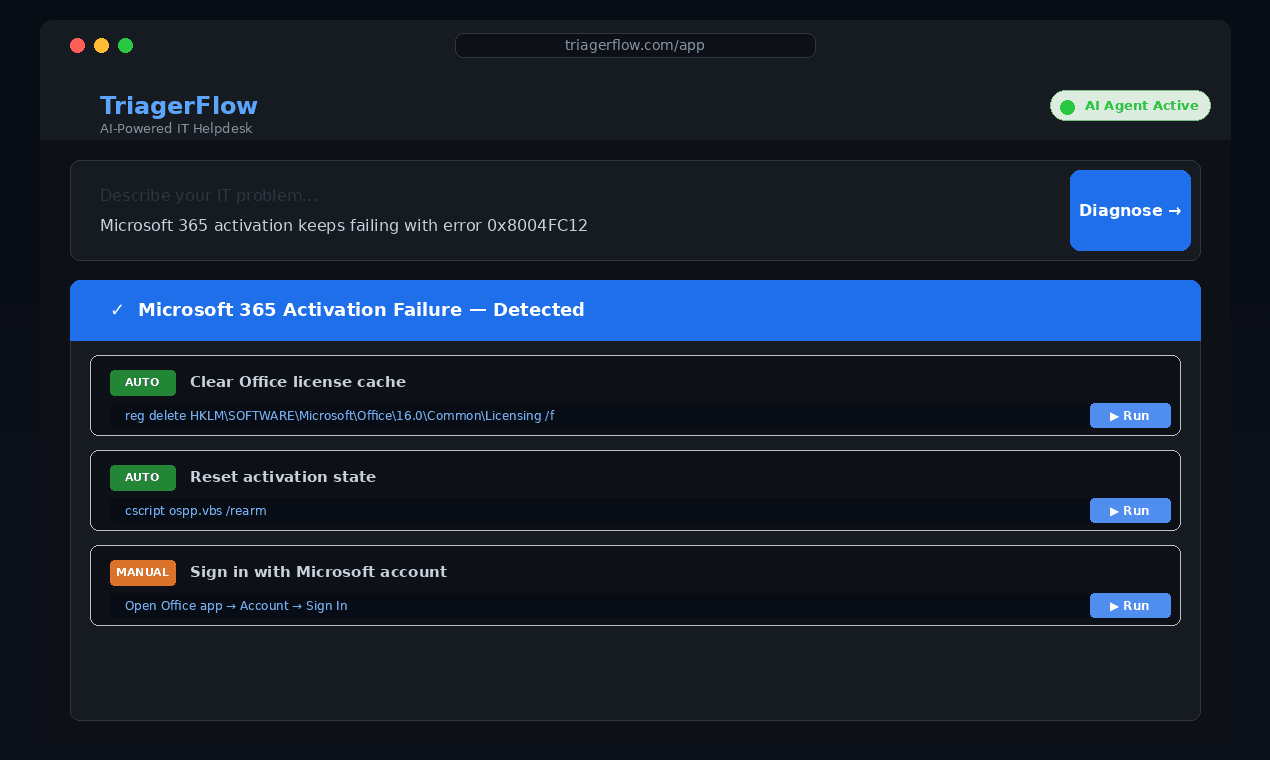Toggle the MANUAL badge on the Microsoft account step
The image size is (1270, 760).
142,572
